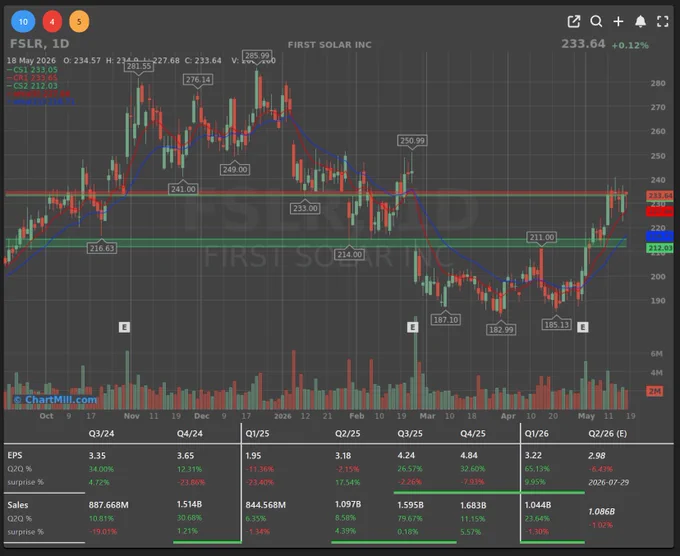The width and height of the screenshot is (680, 556).
Task: Click the Sales value 887.668M
Action: (108, 505)
